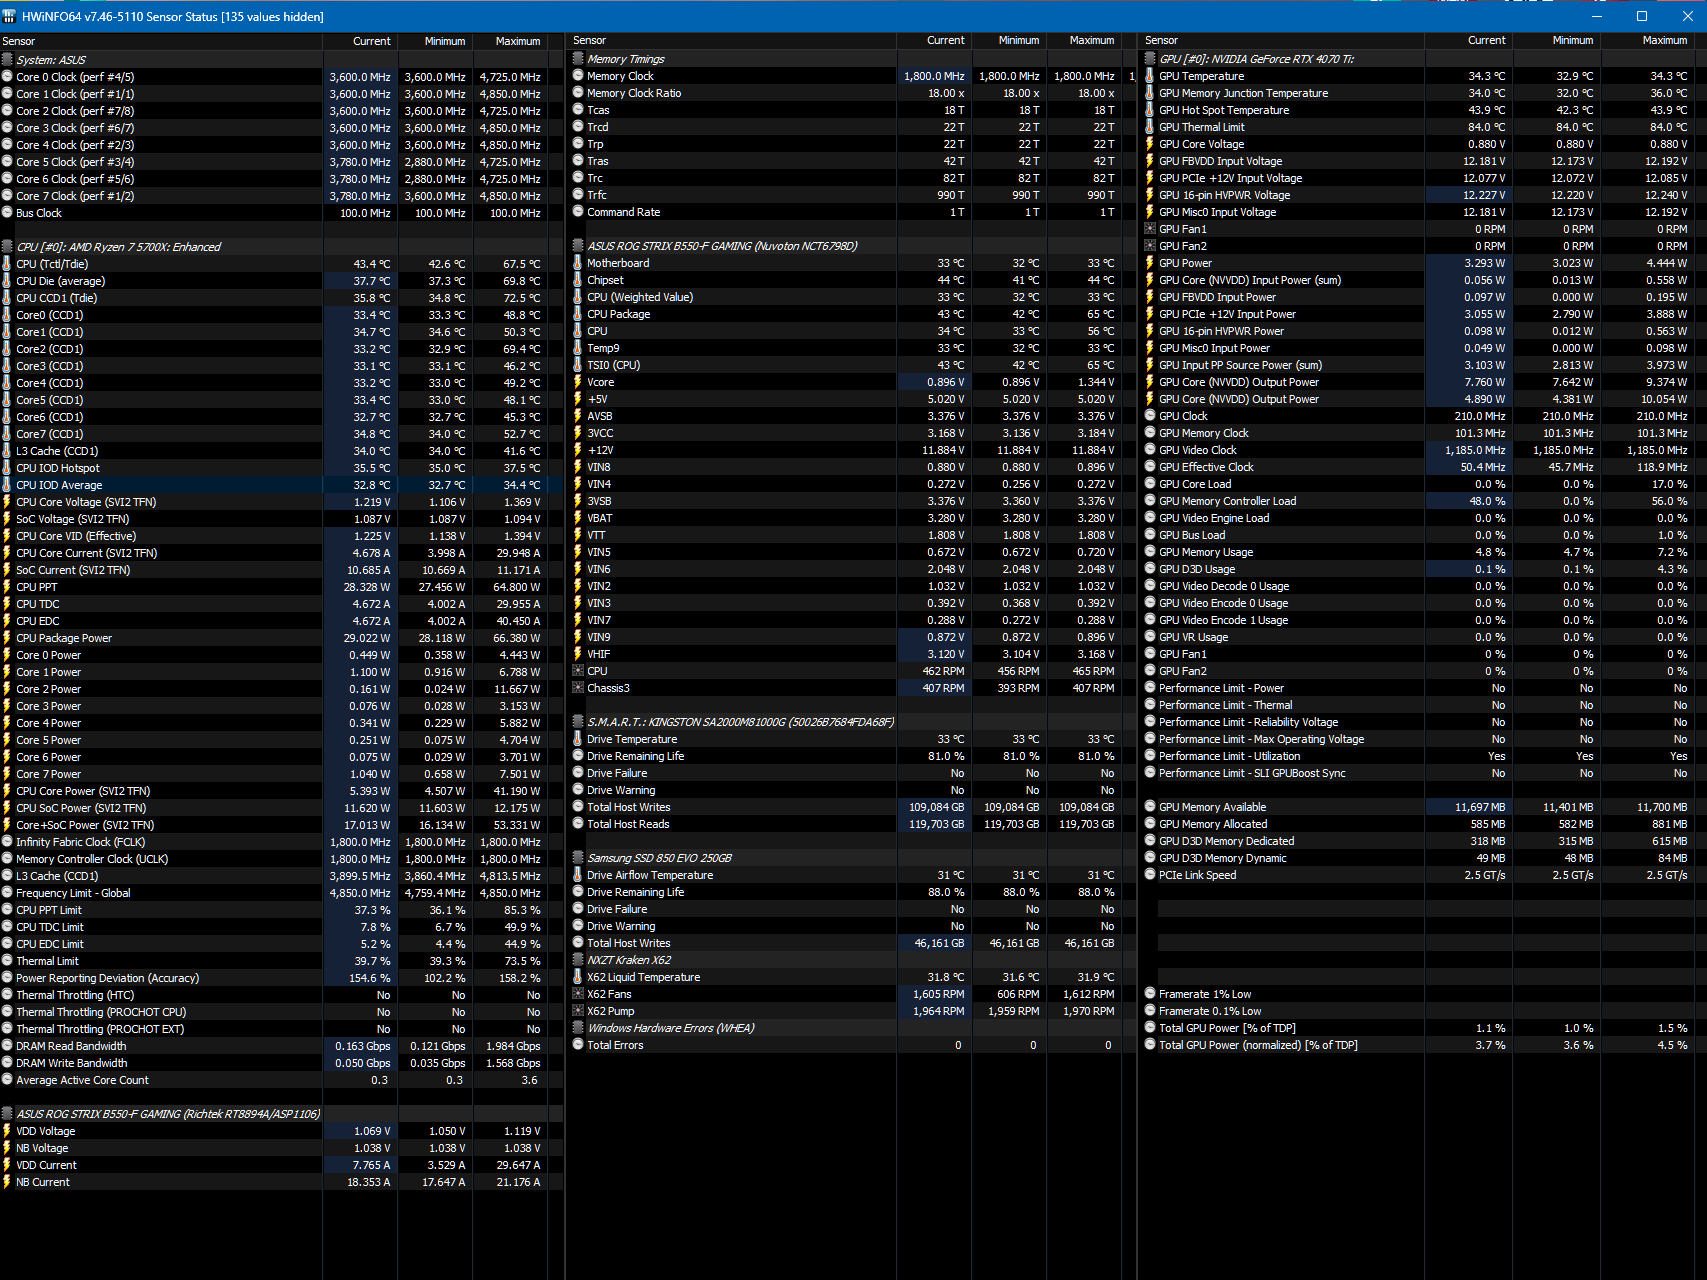Click the fan icon beside X62 Pump
Viewport: 1707px width, 1280px height.
578,1011
